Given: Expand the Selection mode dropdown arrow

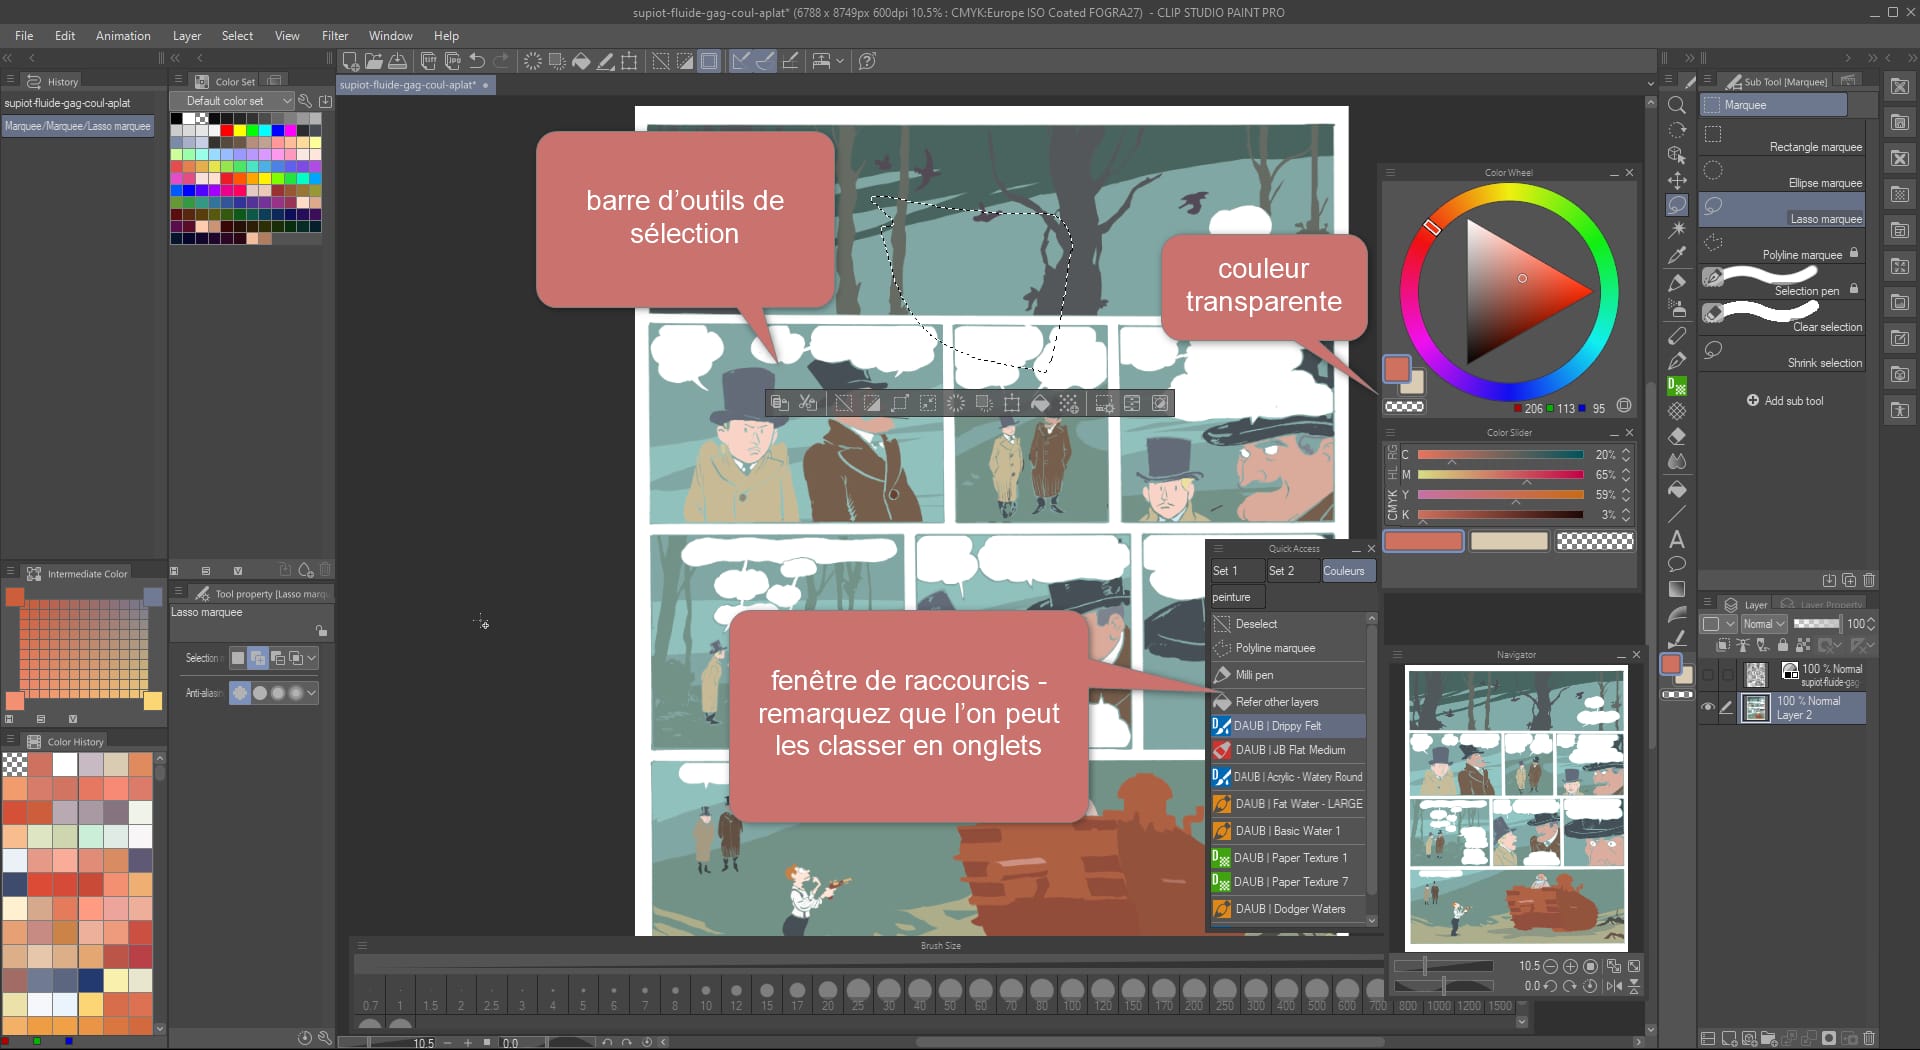Looking at the screenshot, I should [312, 658].
